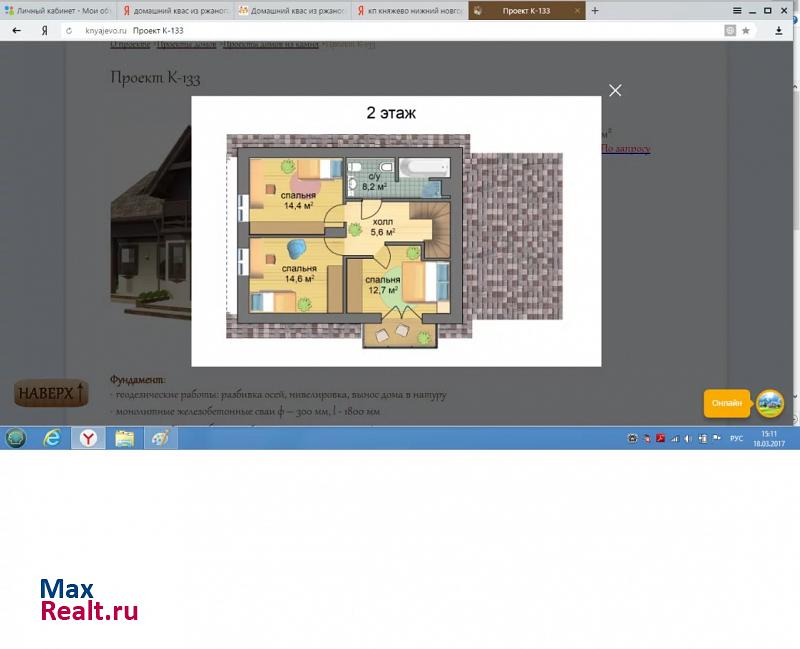
Task: Click the НАВЕРХ scroll-to-top button
Action: click(51, 392)
